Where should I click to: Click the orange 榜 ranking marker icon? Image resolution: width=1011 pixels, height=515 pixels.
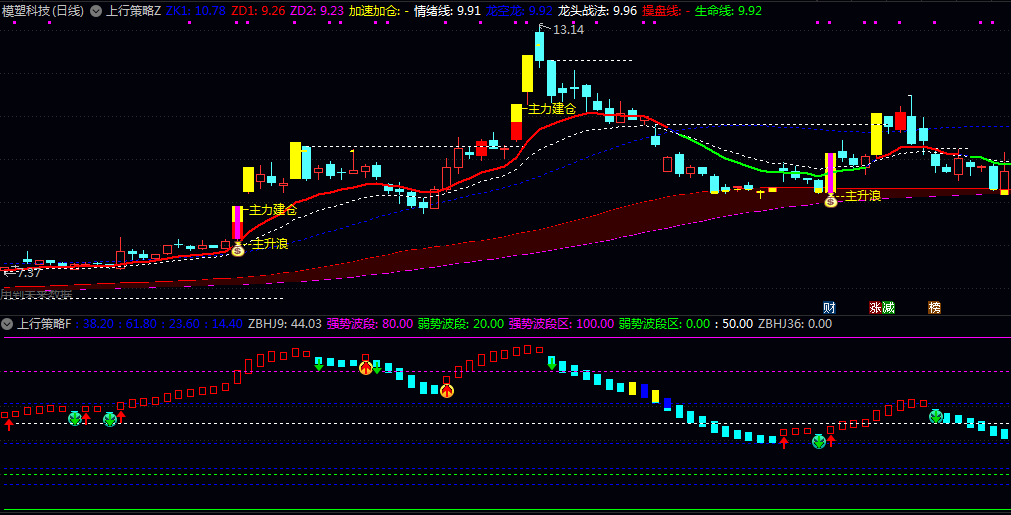point(934,307)
